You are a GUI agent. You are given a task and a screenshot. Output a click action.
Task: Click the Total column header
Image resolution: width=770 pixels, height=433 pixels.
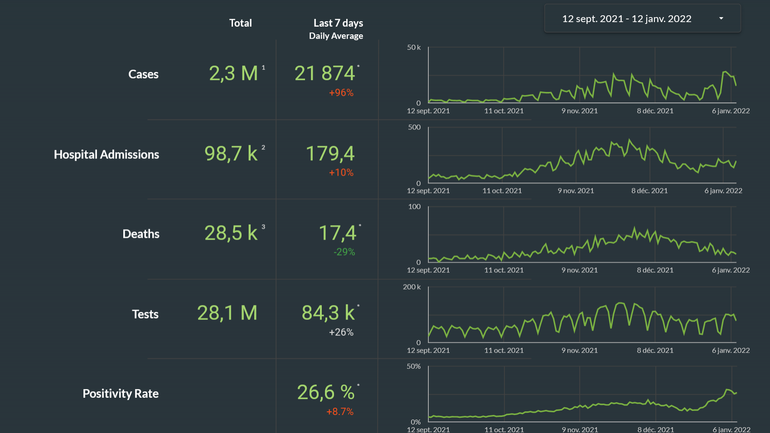[x=240, y=23]
